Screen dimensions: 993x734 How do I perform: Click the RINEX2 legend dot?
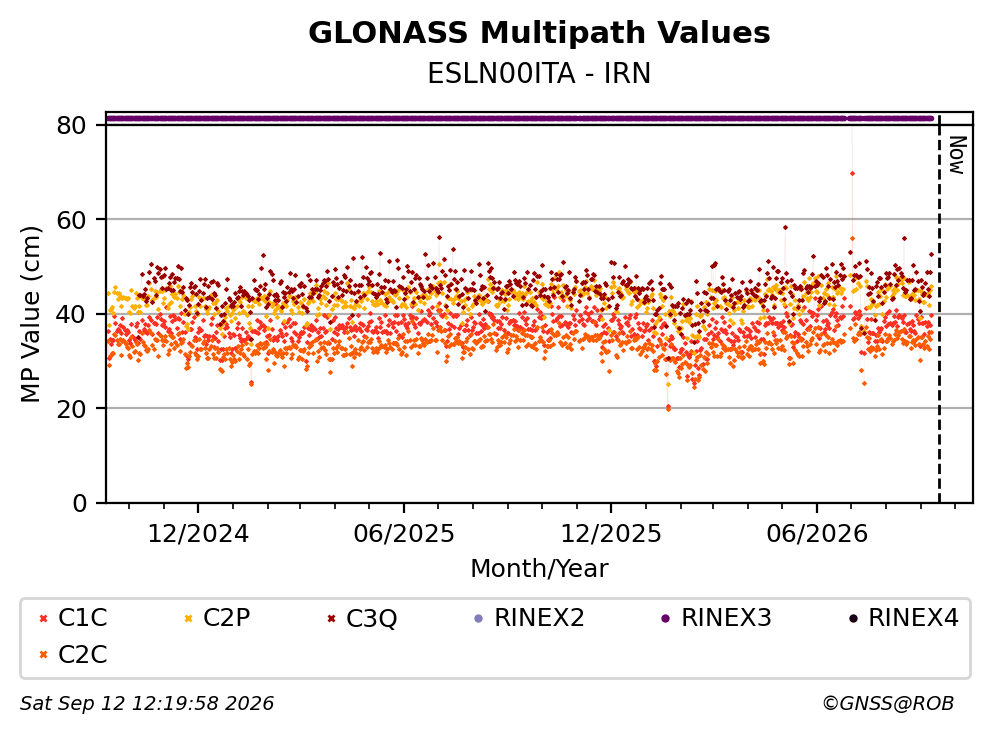pos(479,618)
